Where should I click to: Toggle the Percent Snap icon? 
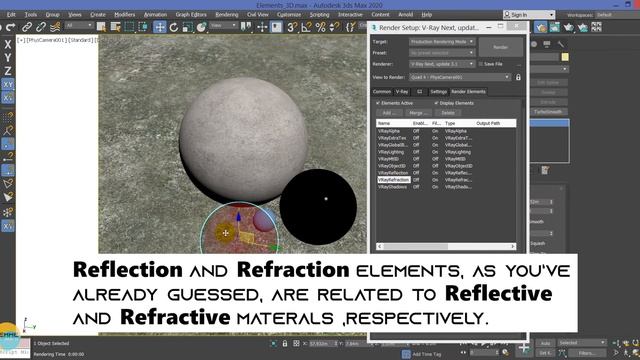tap(320, 27)
